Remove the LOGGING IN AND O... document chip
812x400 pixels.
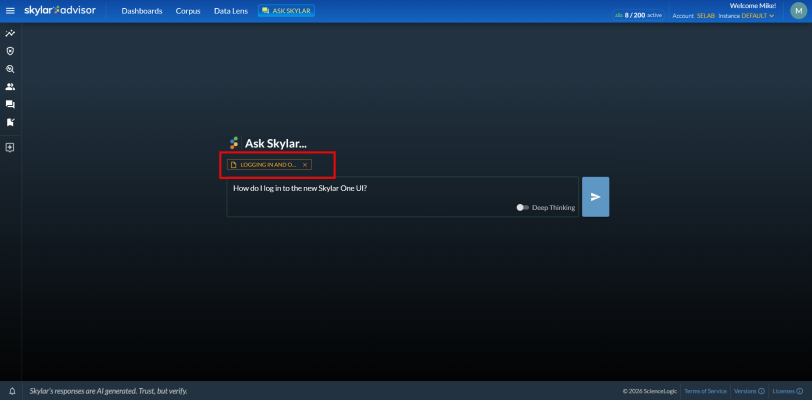pos(305,165)
